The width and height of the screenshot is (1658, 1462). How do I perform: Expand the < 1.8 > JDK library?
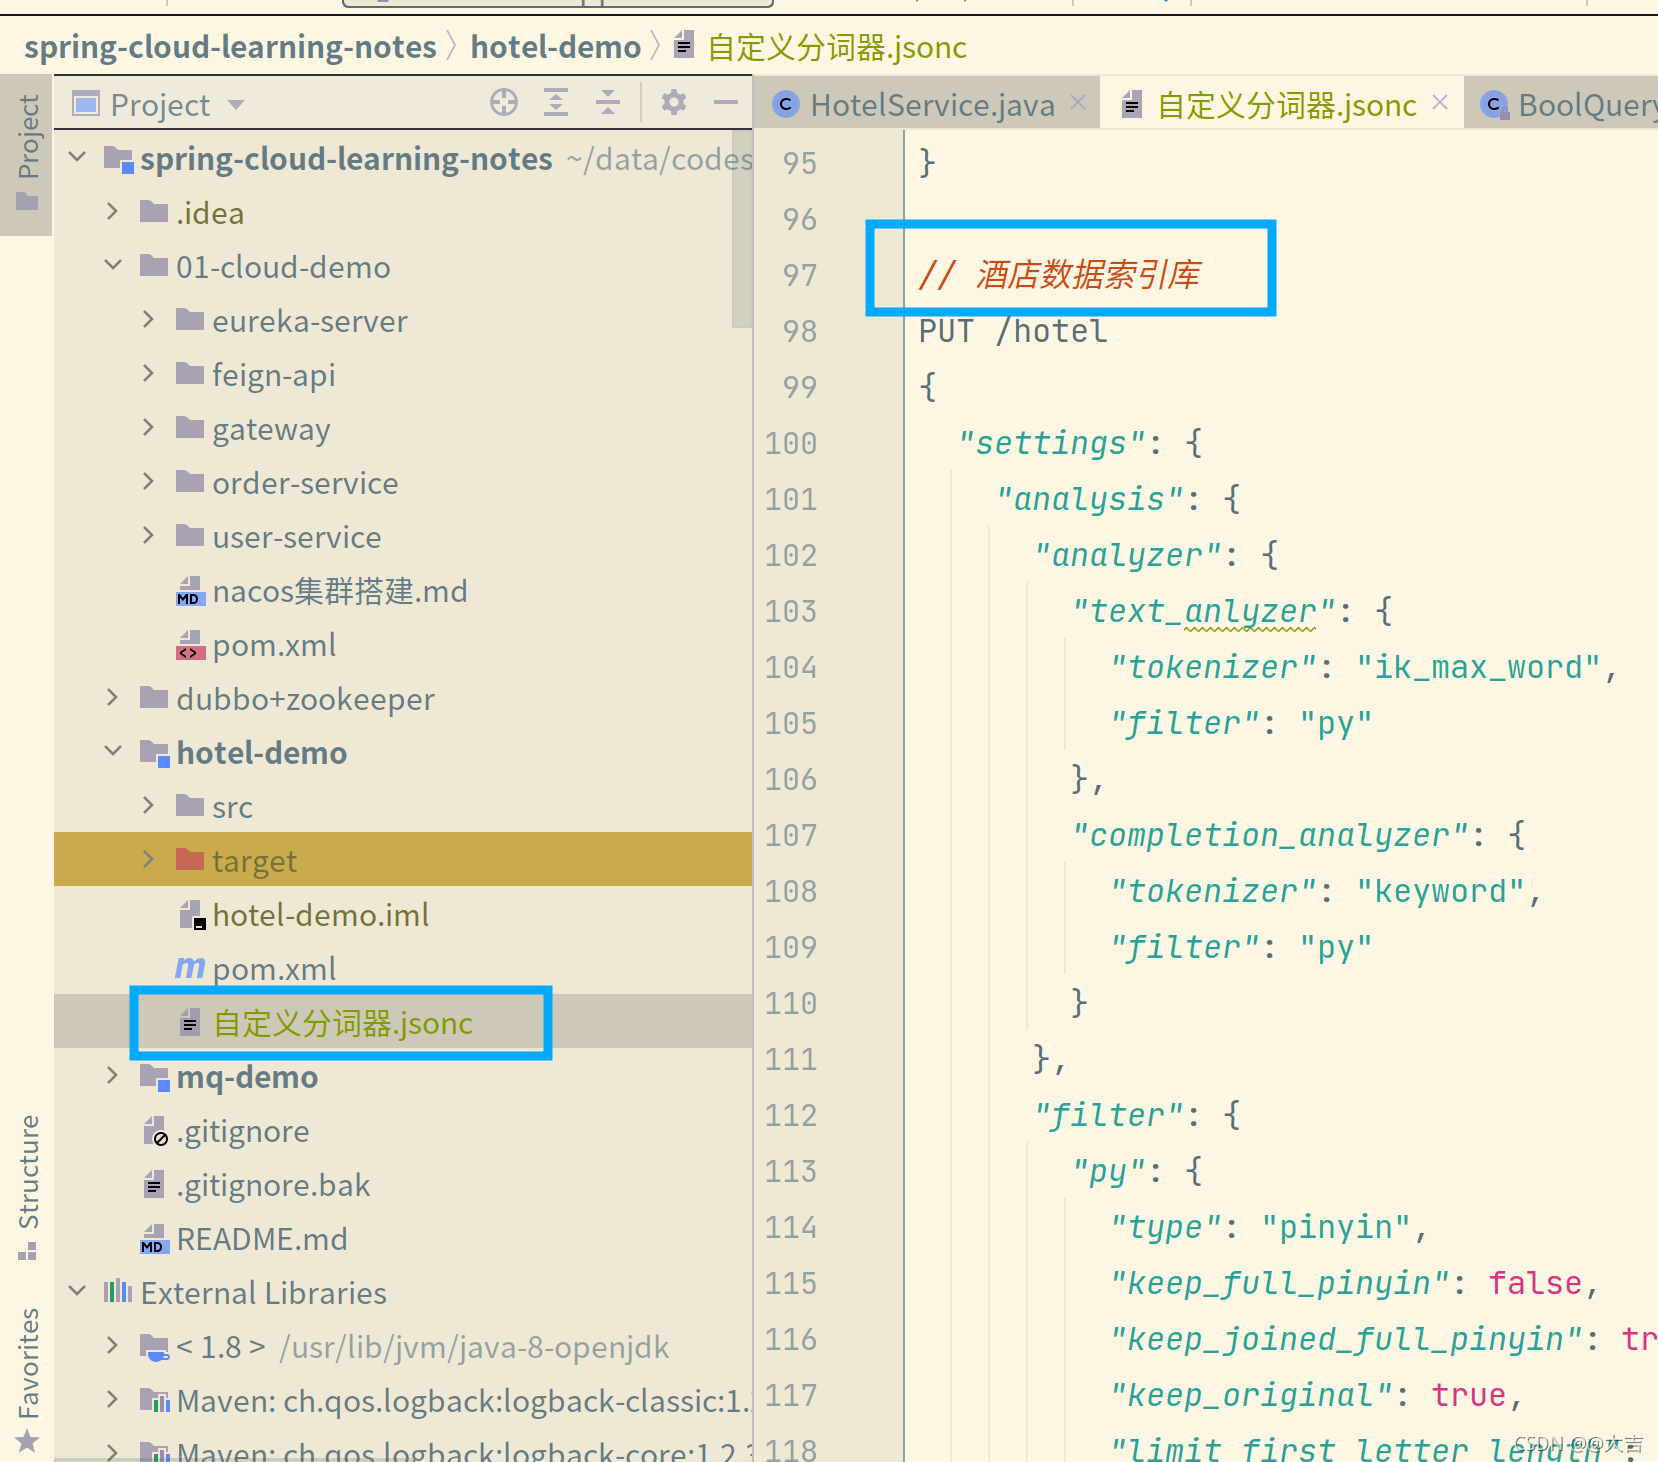pos(113,1346)
